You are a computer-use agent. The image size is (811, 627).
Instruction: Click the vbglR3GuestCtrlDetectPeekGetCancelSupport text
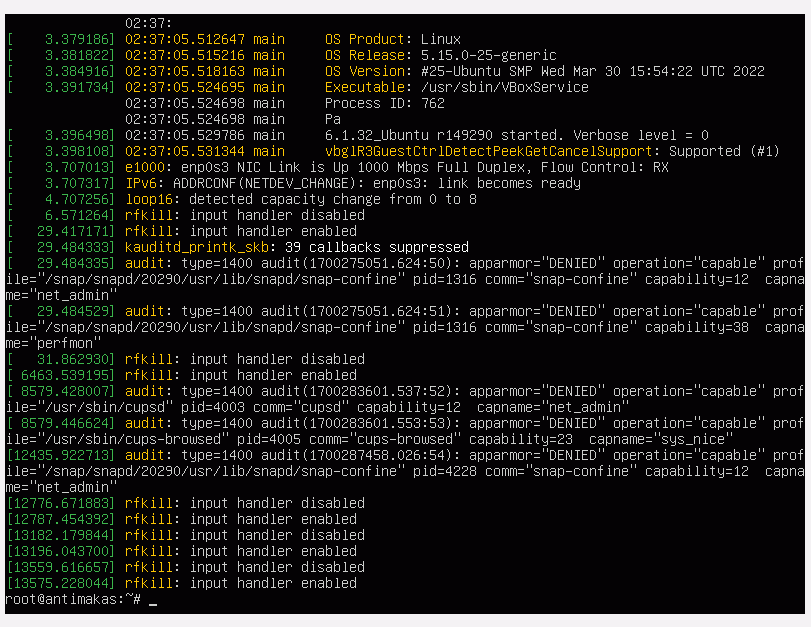pos(488,152)
